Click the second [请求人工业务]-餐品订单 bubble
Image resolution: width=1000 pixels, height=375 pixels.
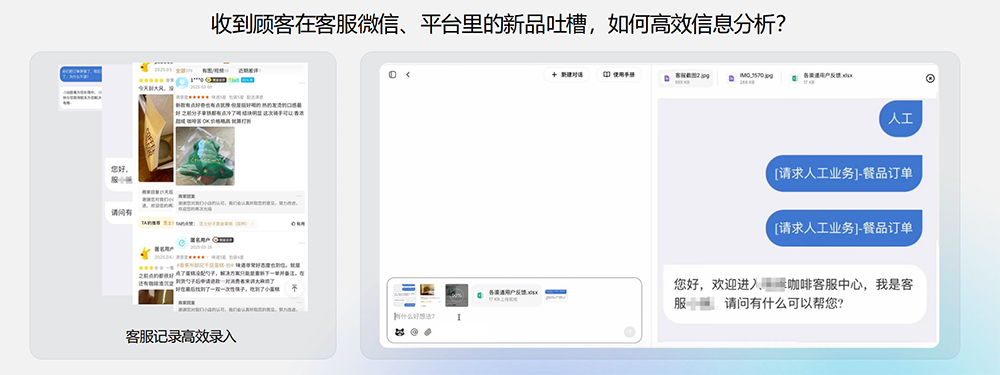coord(844,228)
